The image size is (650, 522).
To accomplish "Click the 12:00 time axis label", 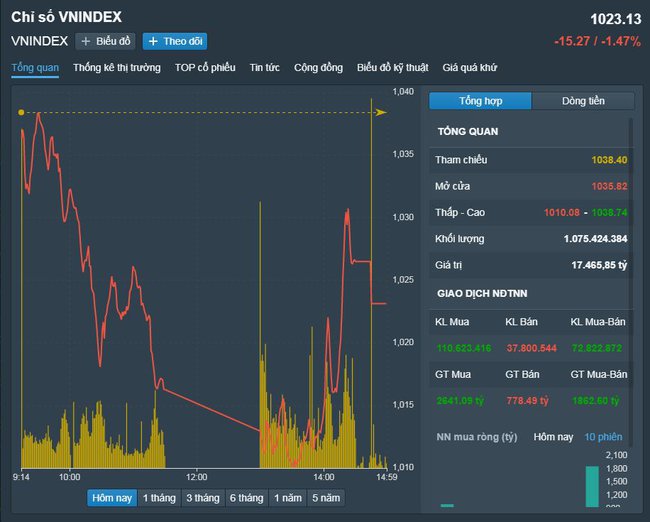I will (x=196, y=477).
